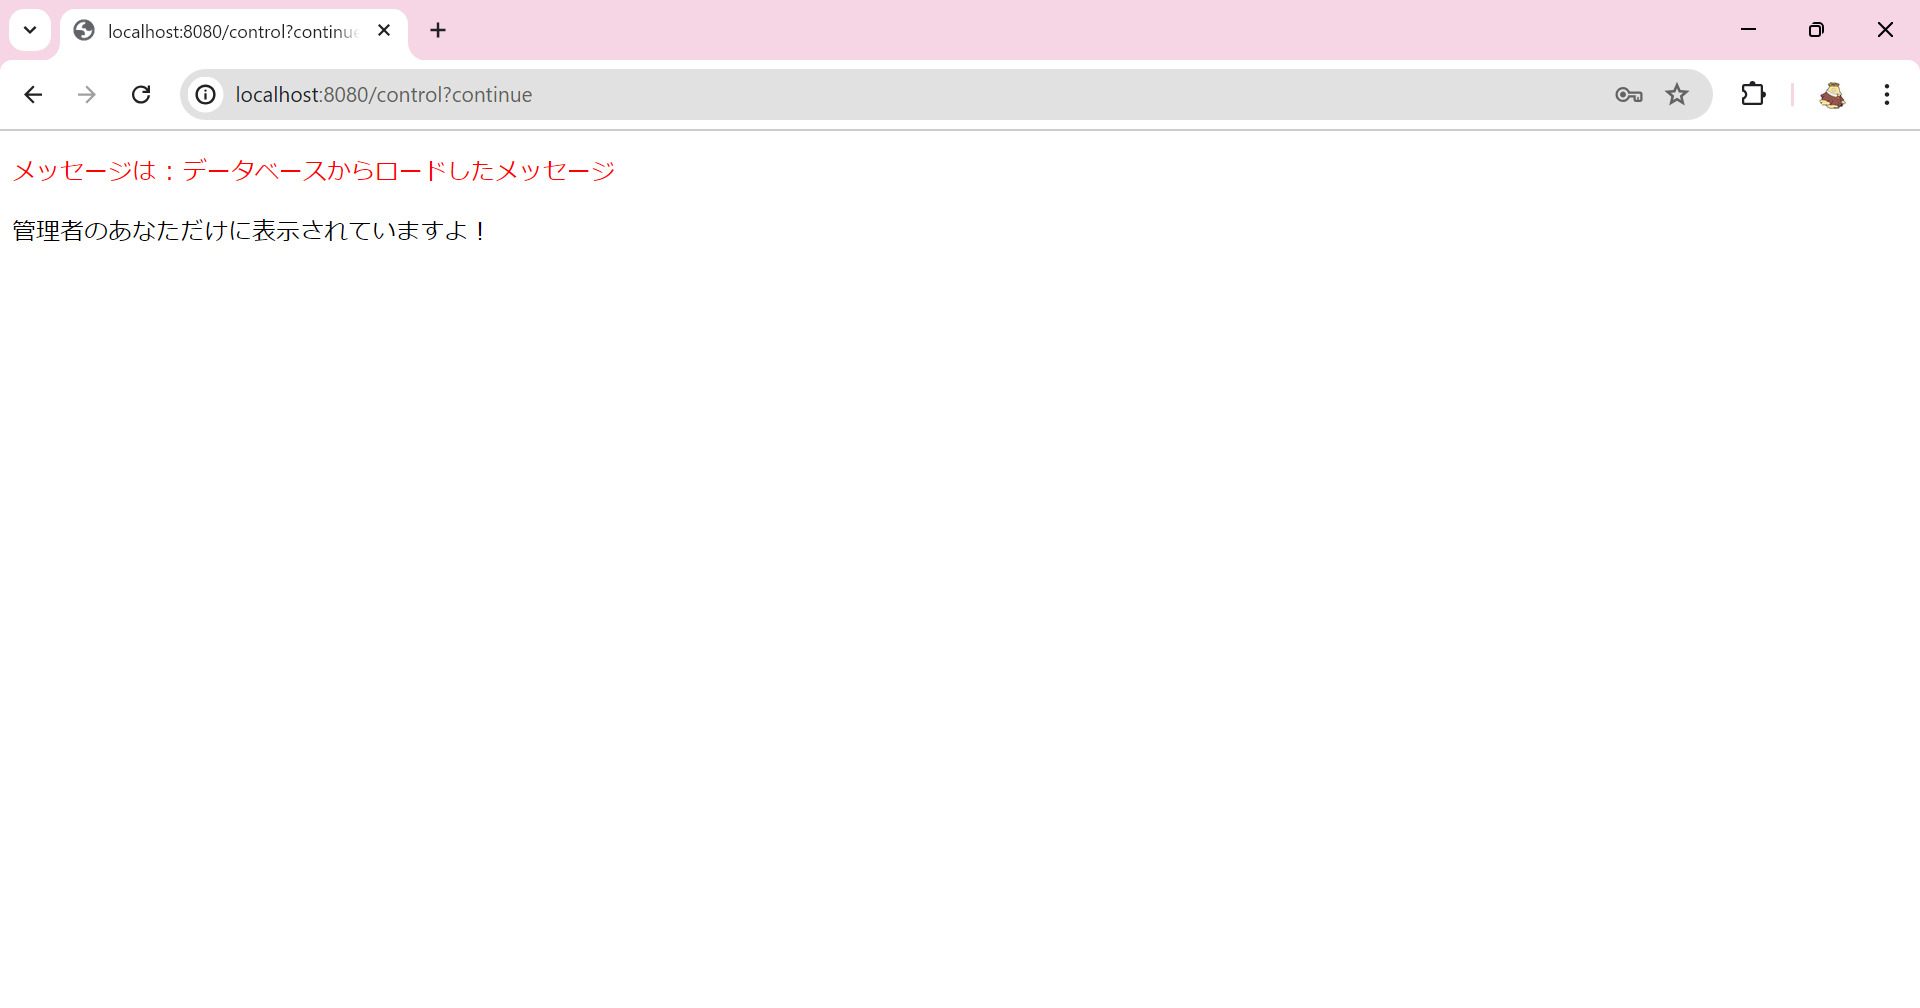Click the forward navigation arrow
Screen dimensions: 1920x1008
pos(87,95)
